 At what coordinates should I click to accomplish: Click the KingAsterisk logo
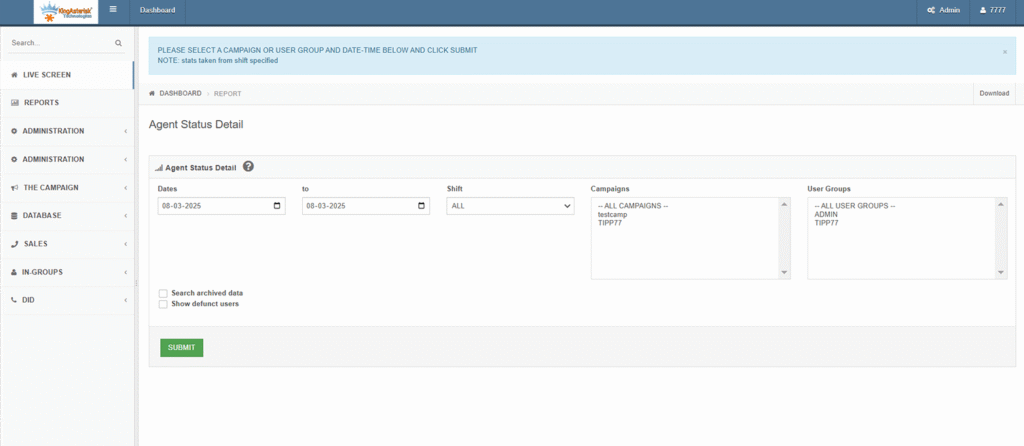pyautogui.click(x=66, y=11)
